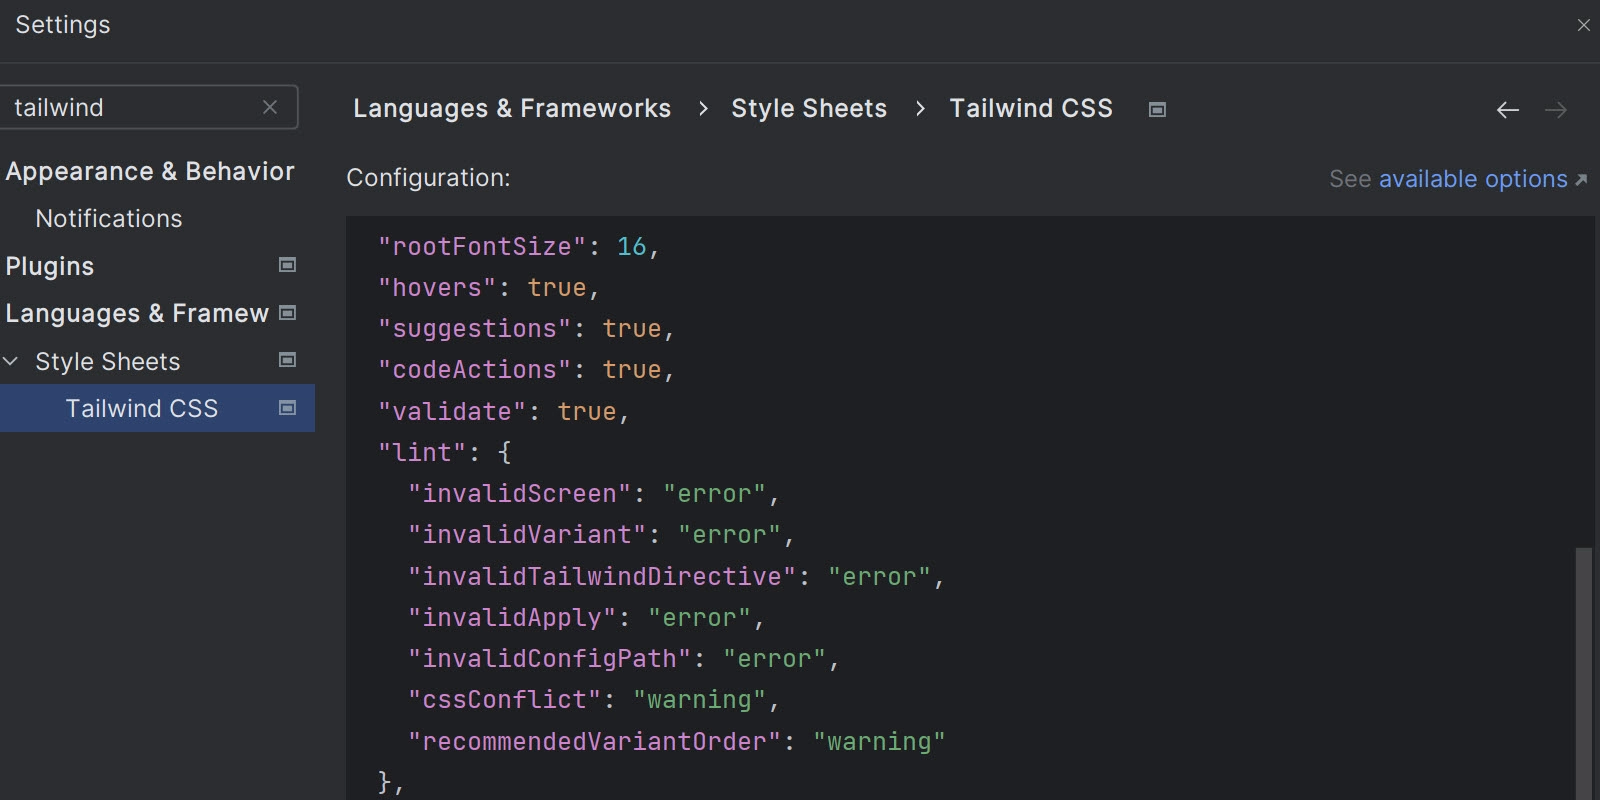Go back with the left arrow
This screenshot has height=800, width=1600.
point(1508,110)
